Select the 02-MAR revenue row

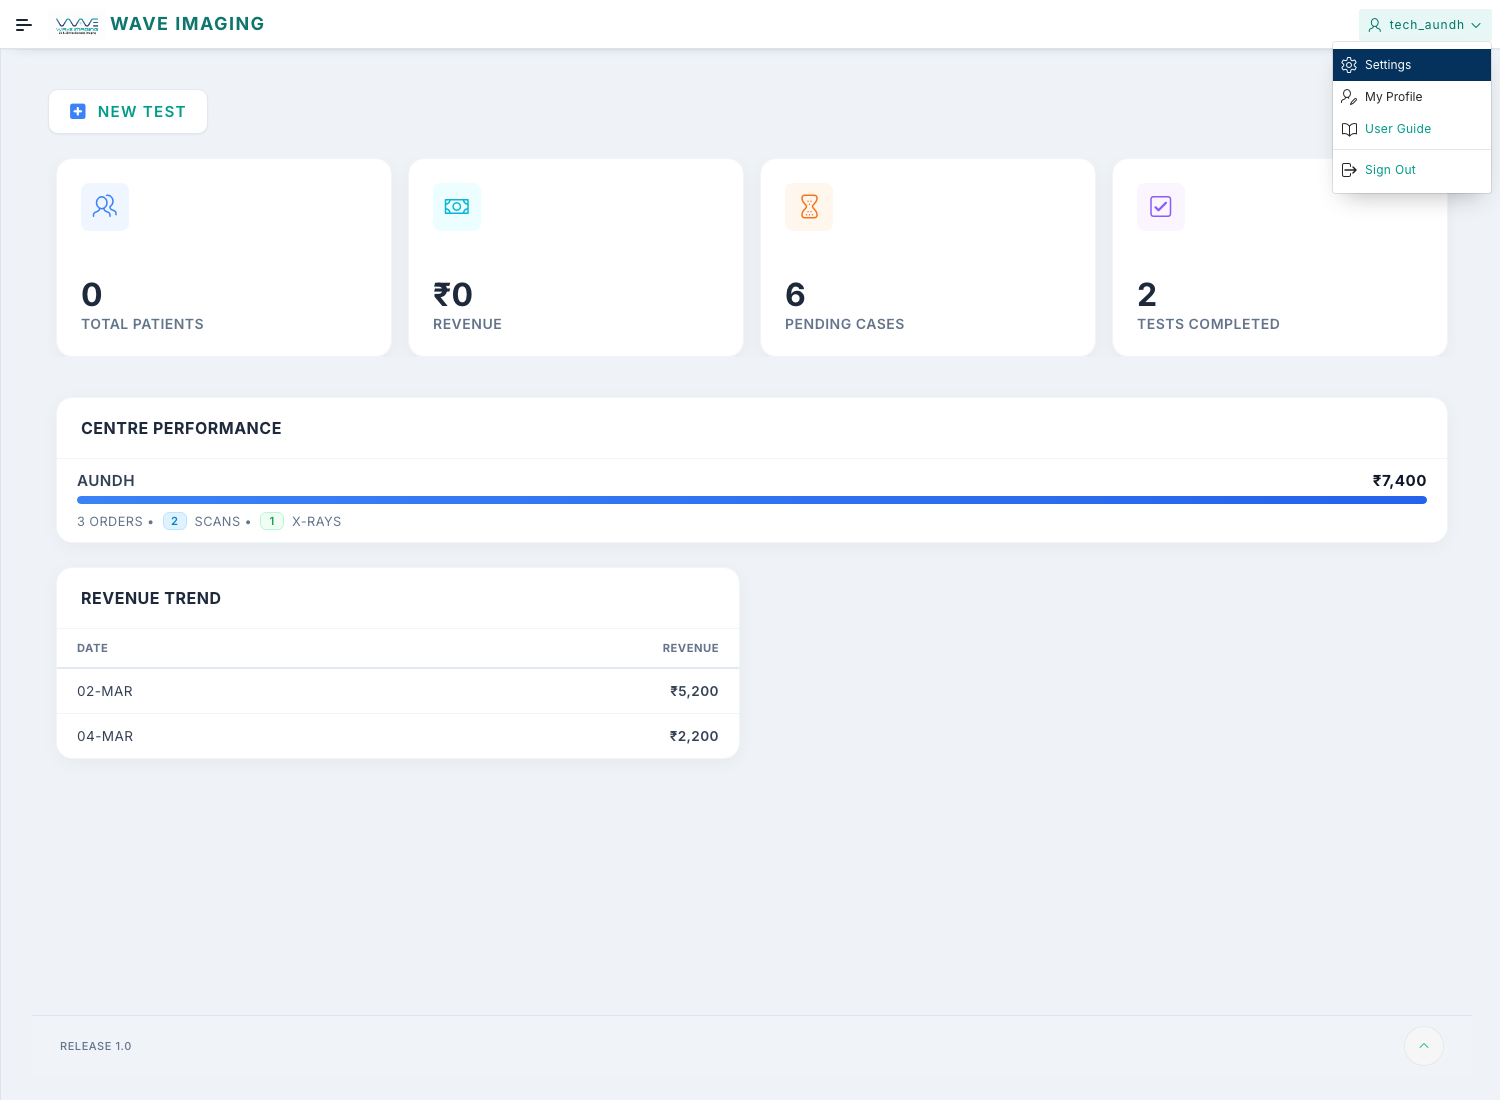[x=397, y=691]
